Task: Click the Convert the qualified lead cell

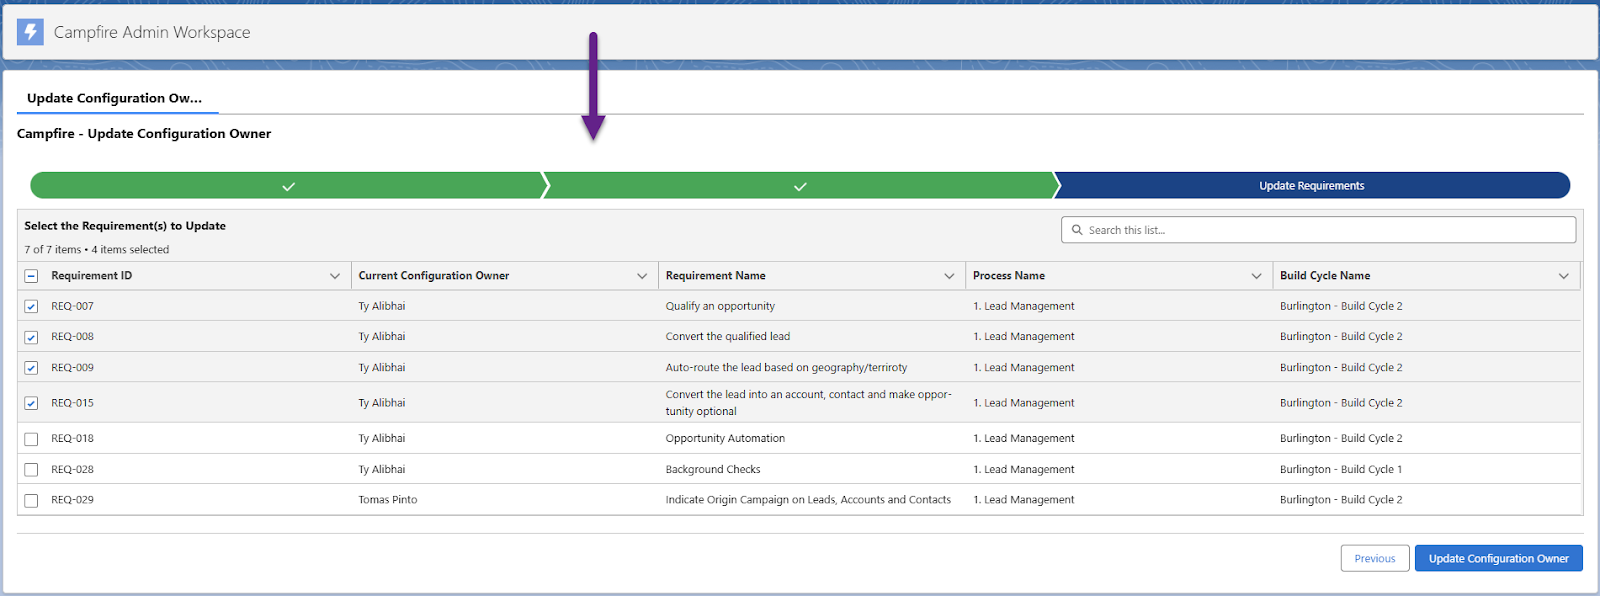Action: pos(728,336)
